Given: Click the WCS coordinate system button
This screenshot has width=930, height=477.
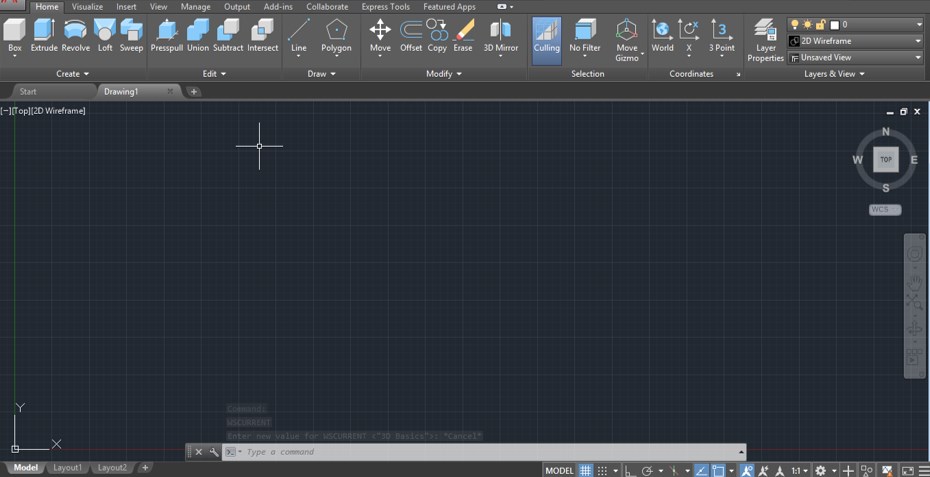Looking at the screenshot, I should [x=884, y=210].
